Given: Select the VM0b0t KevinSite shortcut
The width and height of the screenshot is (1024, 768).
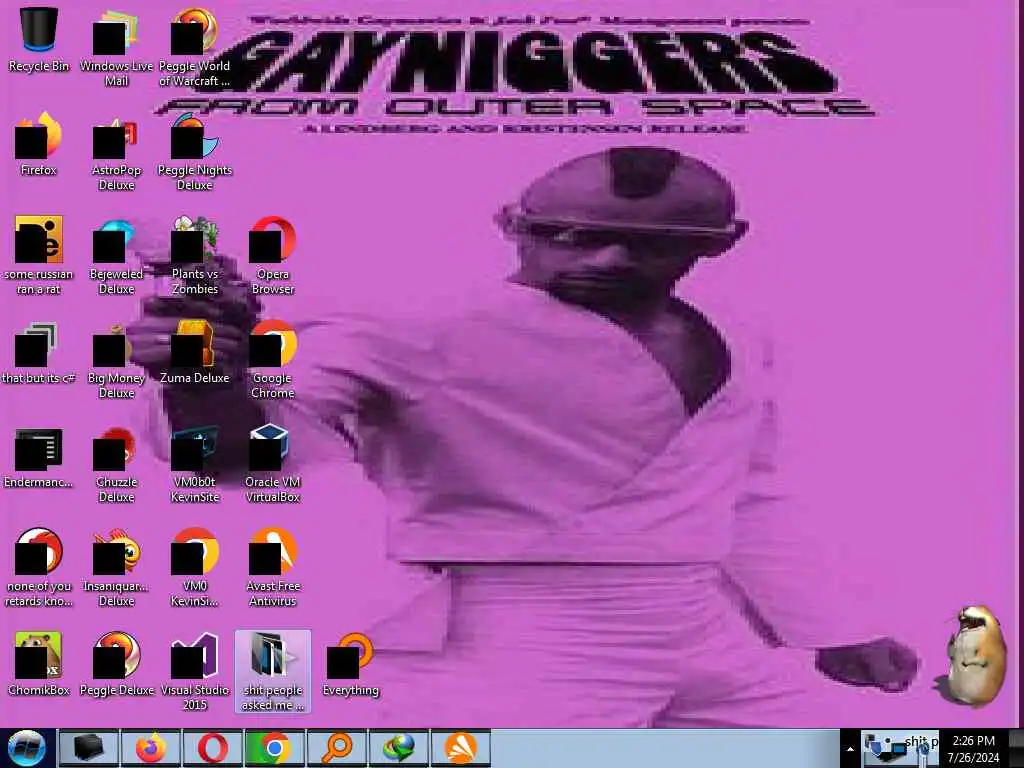Looking at the screenshot, I should point(195,464).
